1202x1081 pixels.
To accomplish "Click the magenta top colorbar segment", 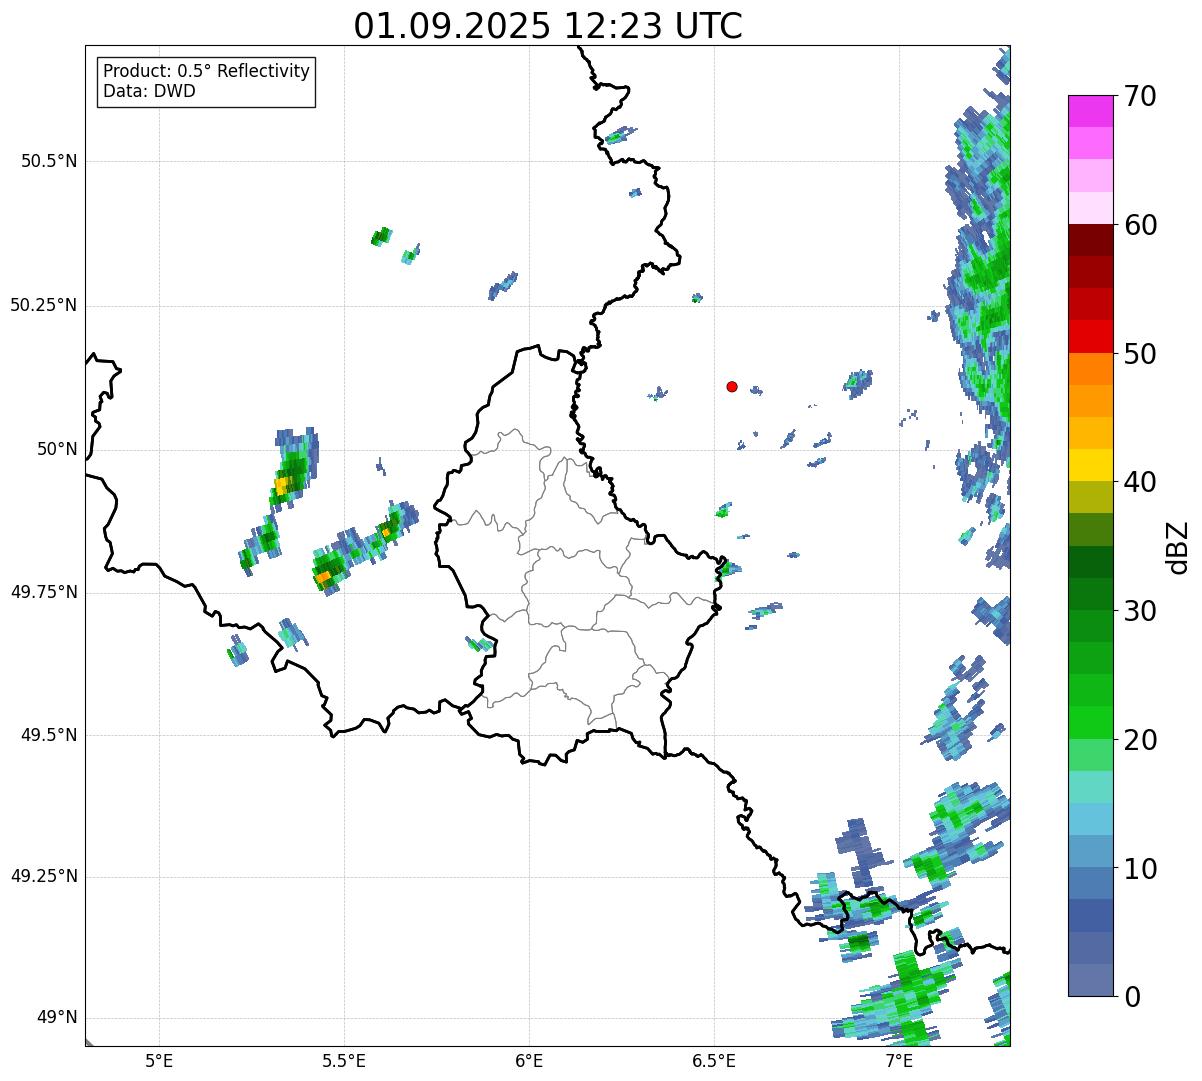I will [1090, 111].
